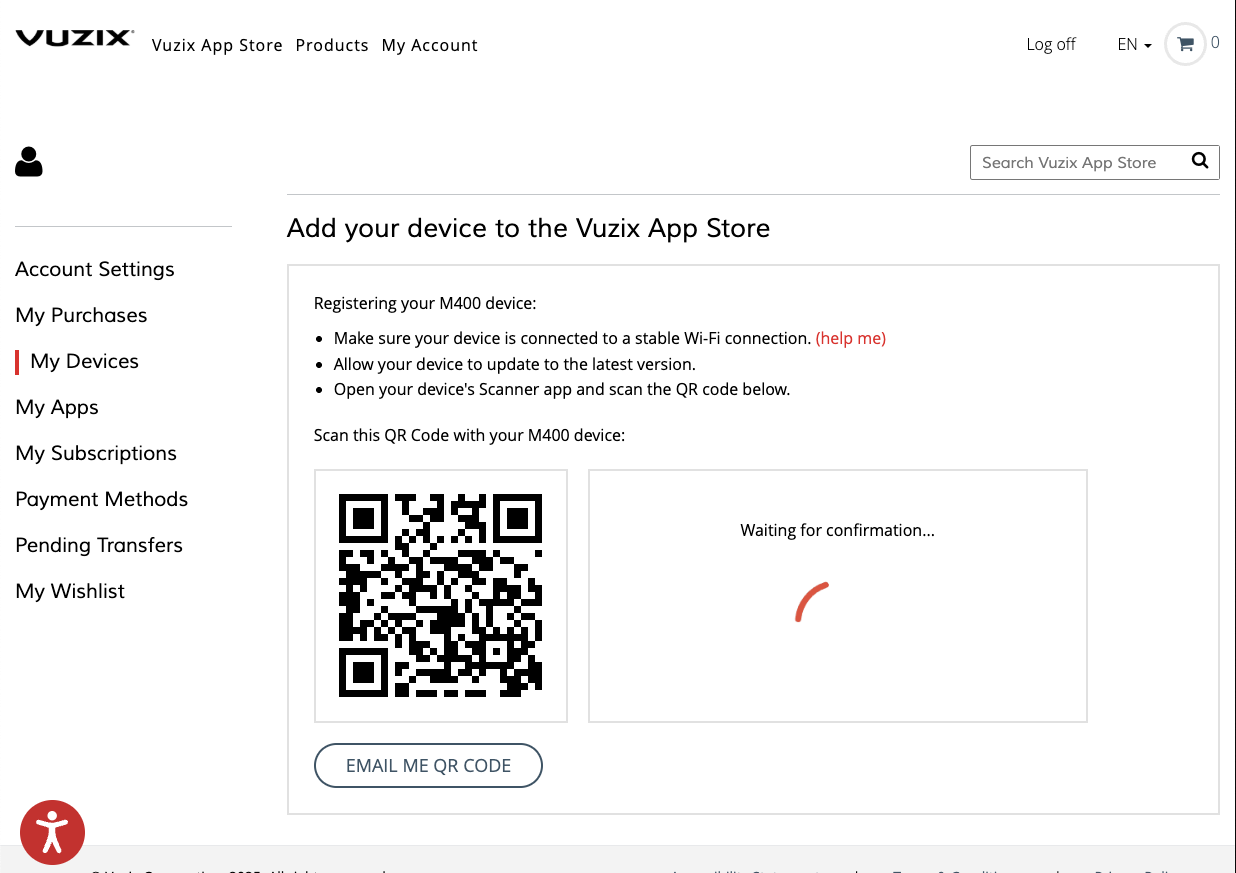View My Purchases
Image resolution: width=1236 pixels, height=873 pixels.
pos(81,315)
